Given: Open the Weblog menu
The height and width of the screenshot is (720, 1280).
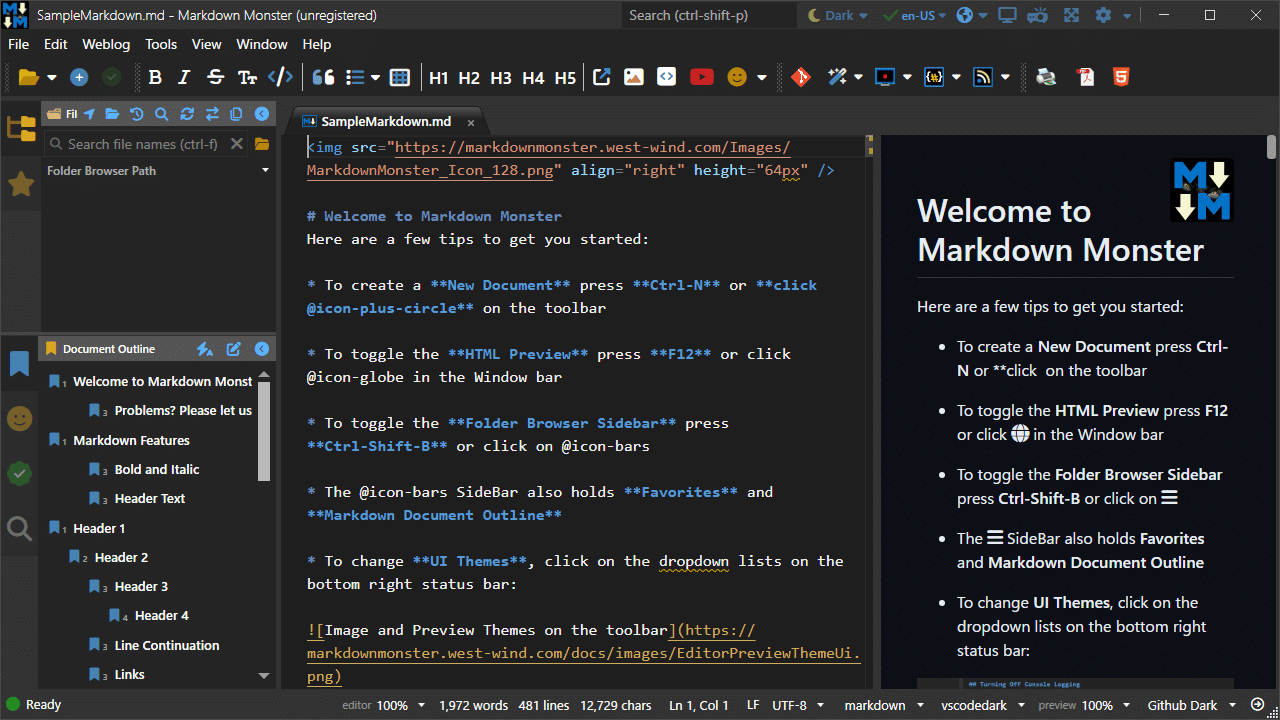Looking at the screenshot, I should click(x=106, y=44).
